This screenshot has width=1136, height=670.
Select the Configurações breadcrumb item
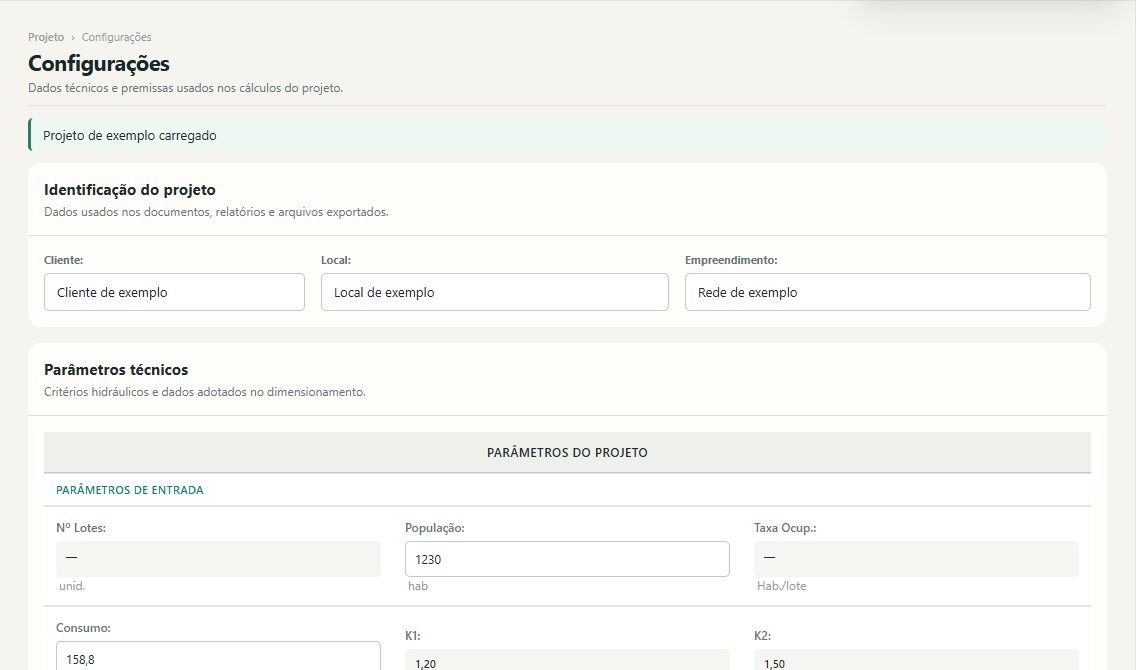pyautogui.click(x=116, y=37)
